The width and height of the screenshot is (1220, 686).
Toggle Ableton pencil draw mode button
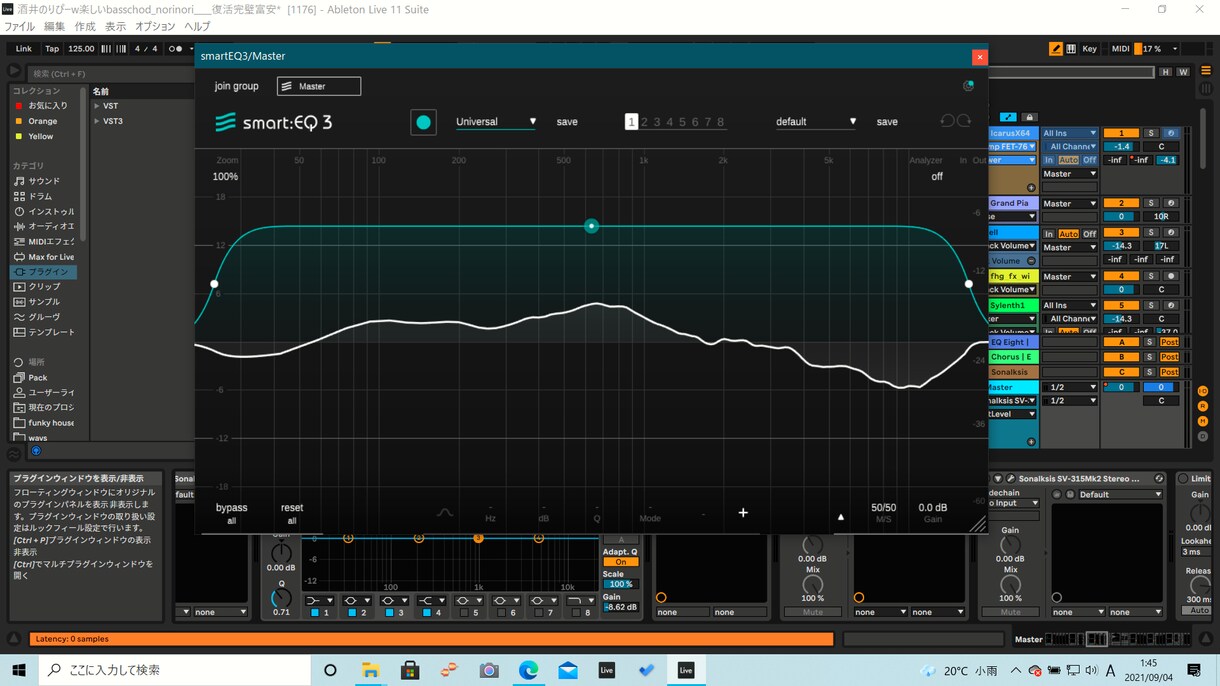[1056, 48]
